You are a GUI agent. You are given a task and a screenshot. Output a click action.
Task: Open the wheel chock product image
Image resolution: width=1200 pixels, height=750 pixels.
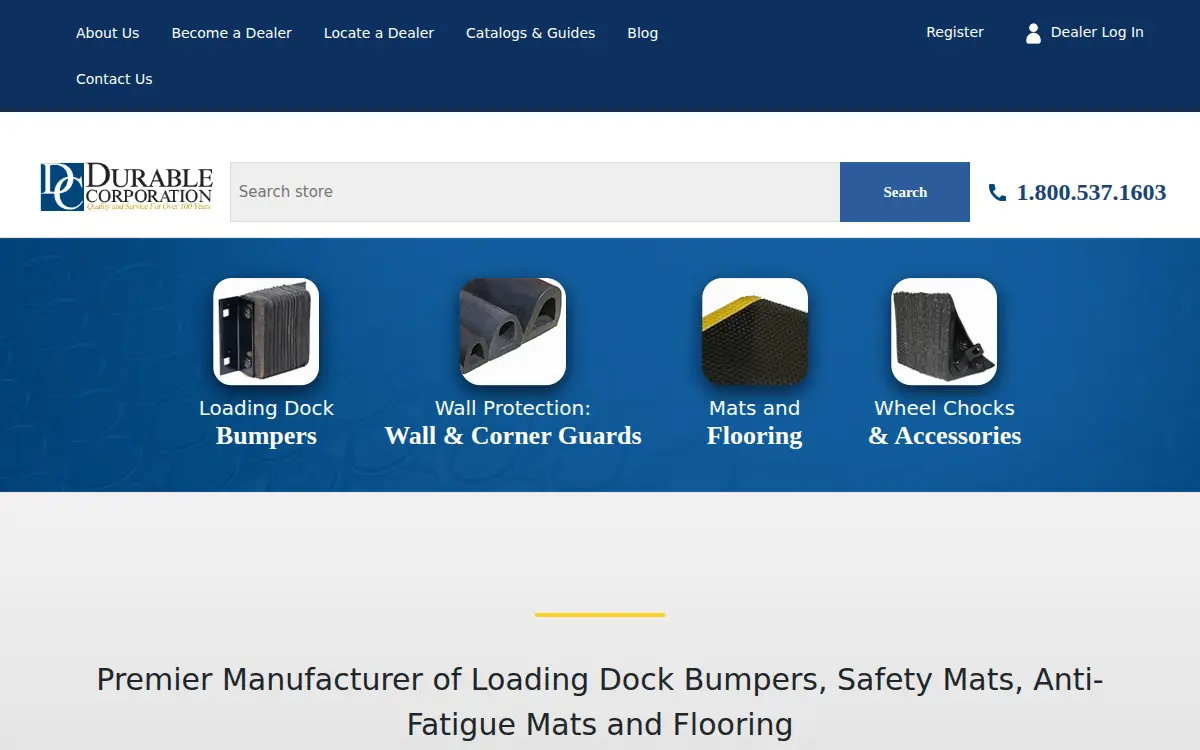(944, 331)
